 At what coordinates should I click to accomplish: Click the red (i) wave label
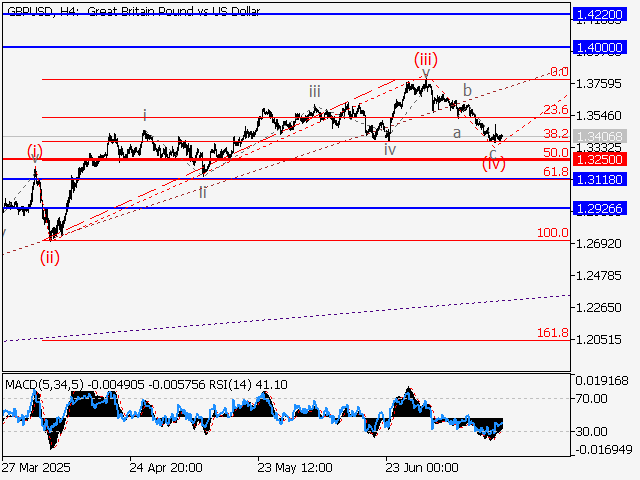[35, 151]
